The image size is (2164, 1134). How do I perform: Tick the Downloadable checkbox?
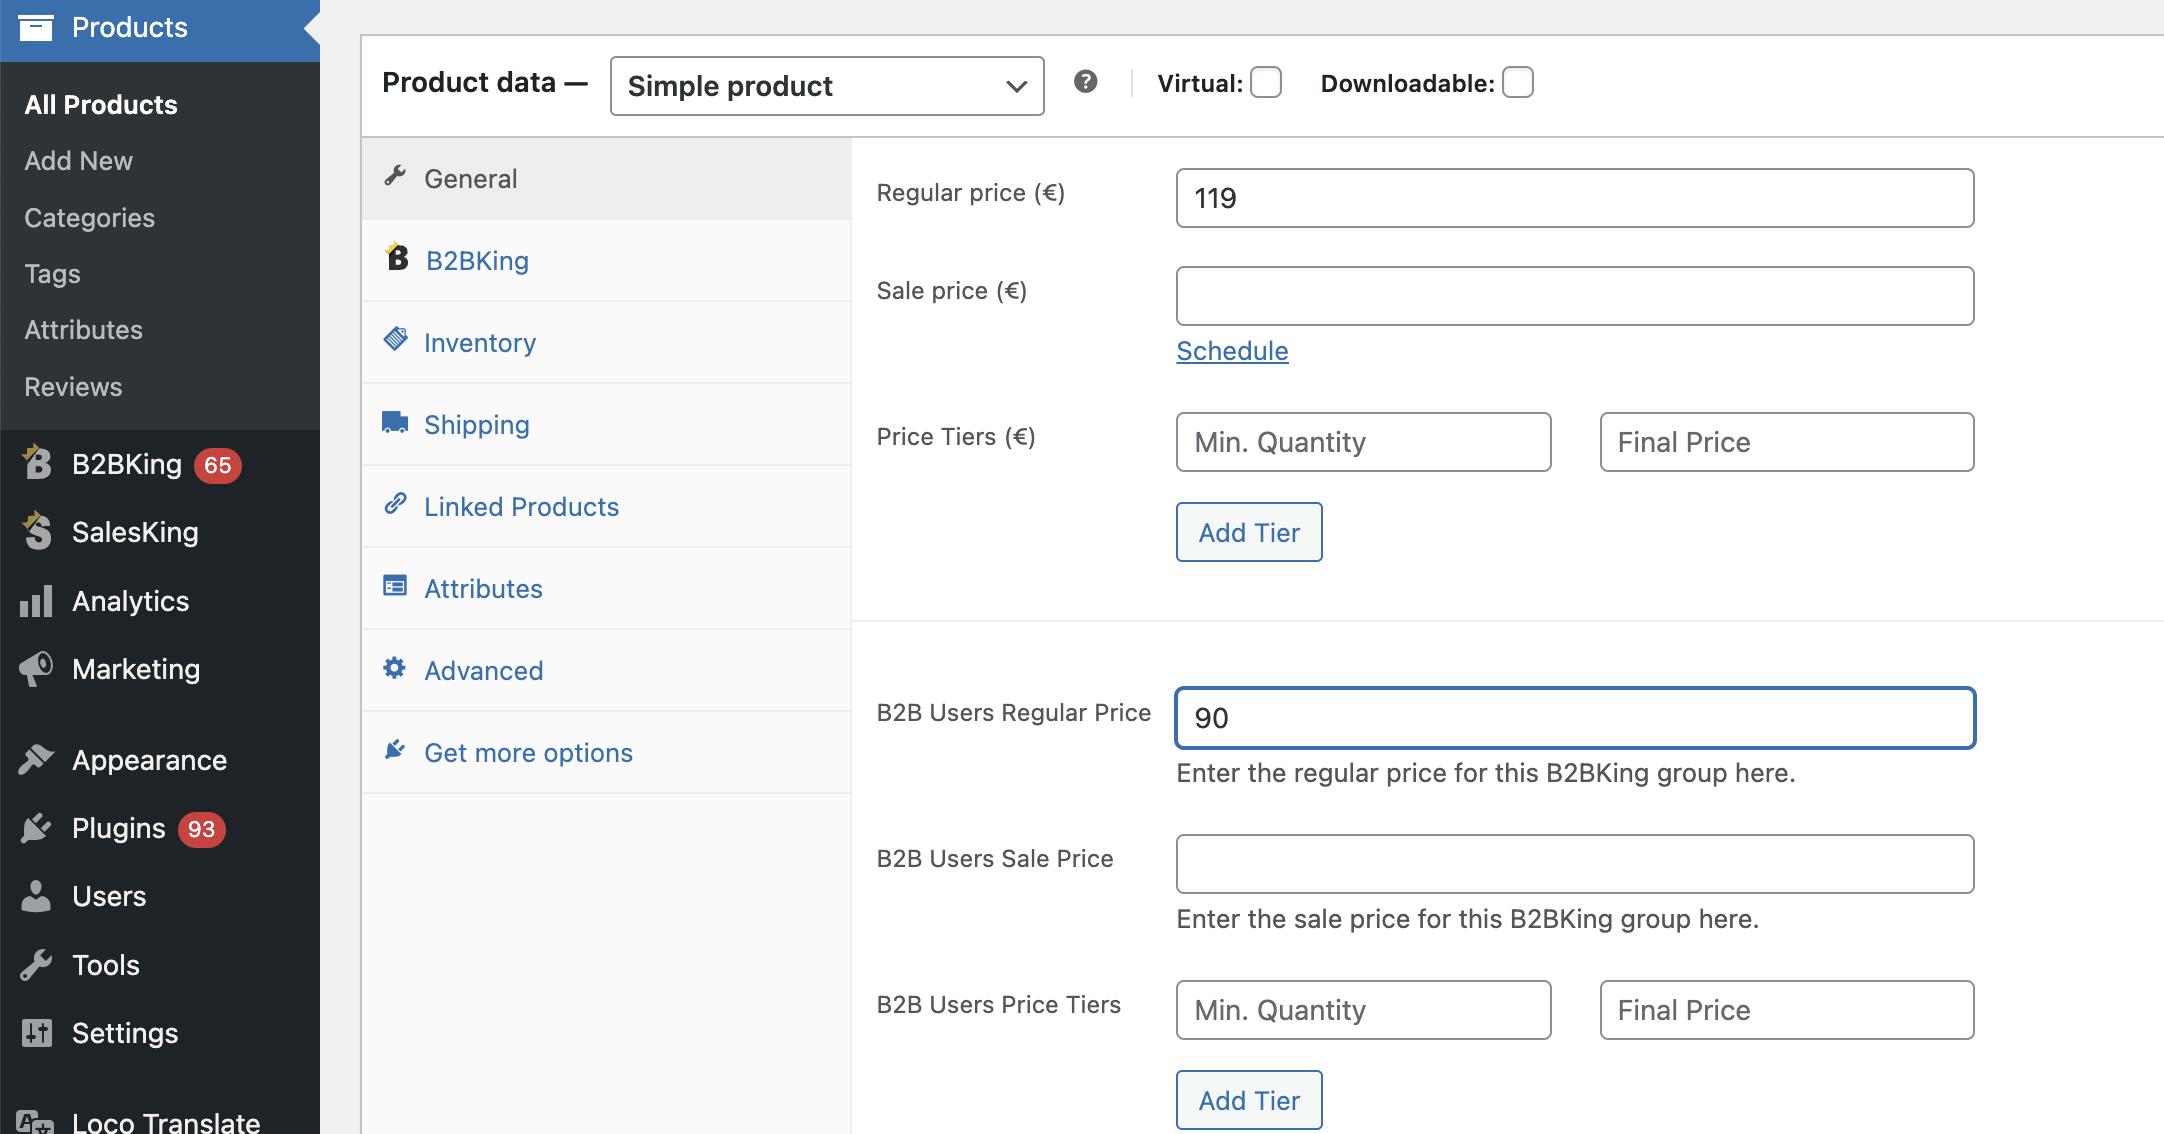point(1518,82)
